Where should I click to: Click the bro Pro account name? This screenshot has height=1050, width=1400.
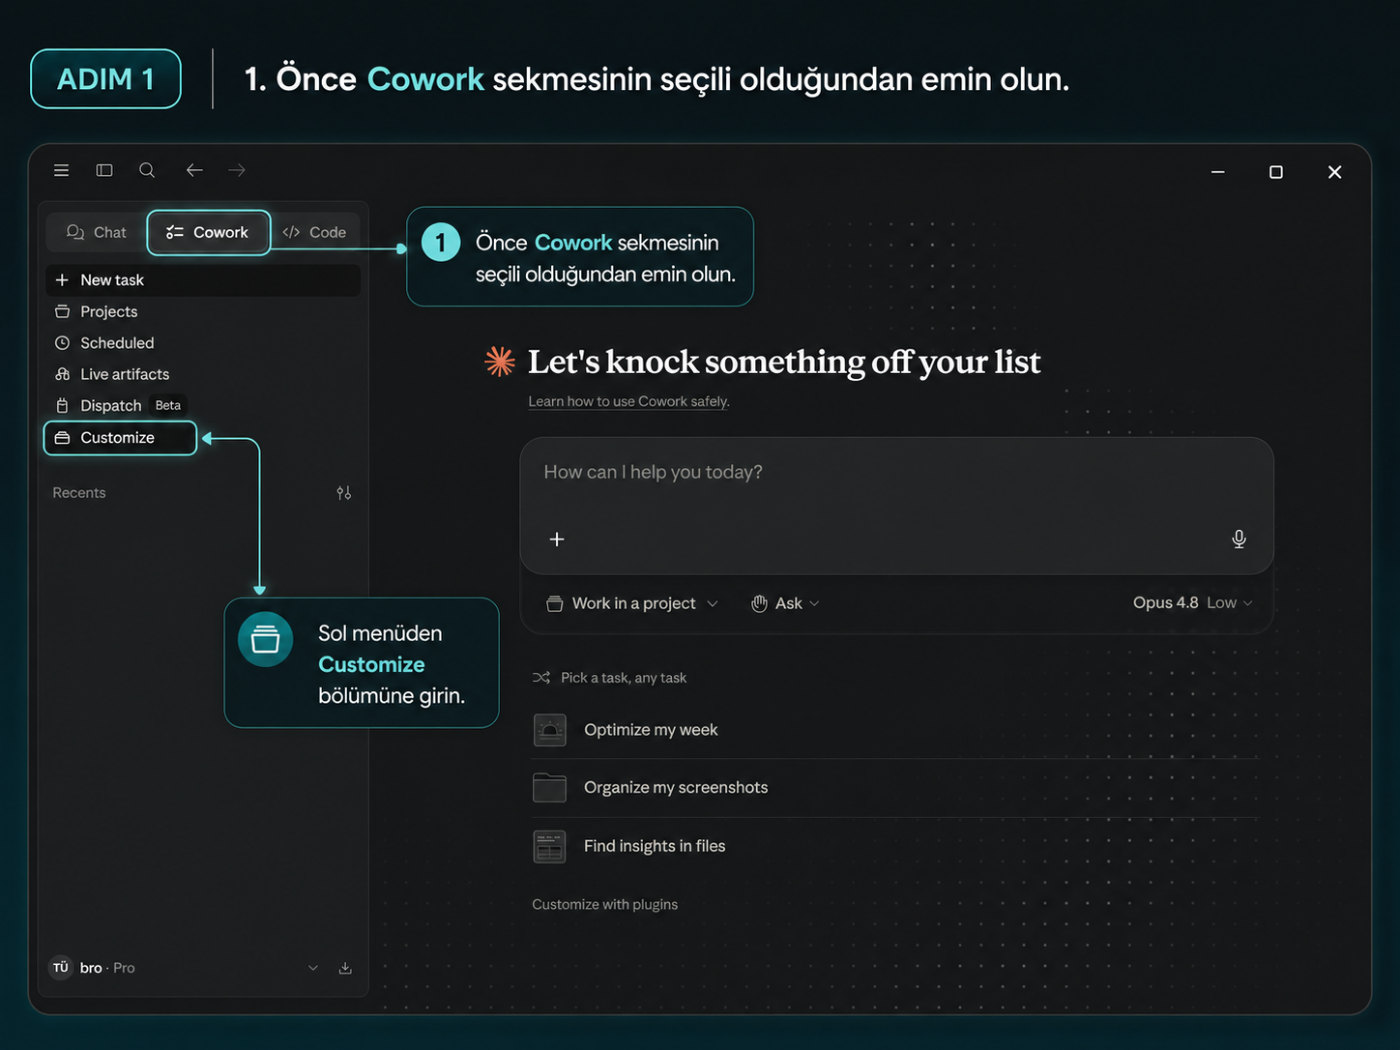click(x=107, y=968)
